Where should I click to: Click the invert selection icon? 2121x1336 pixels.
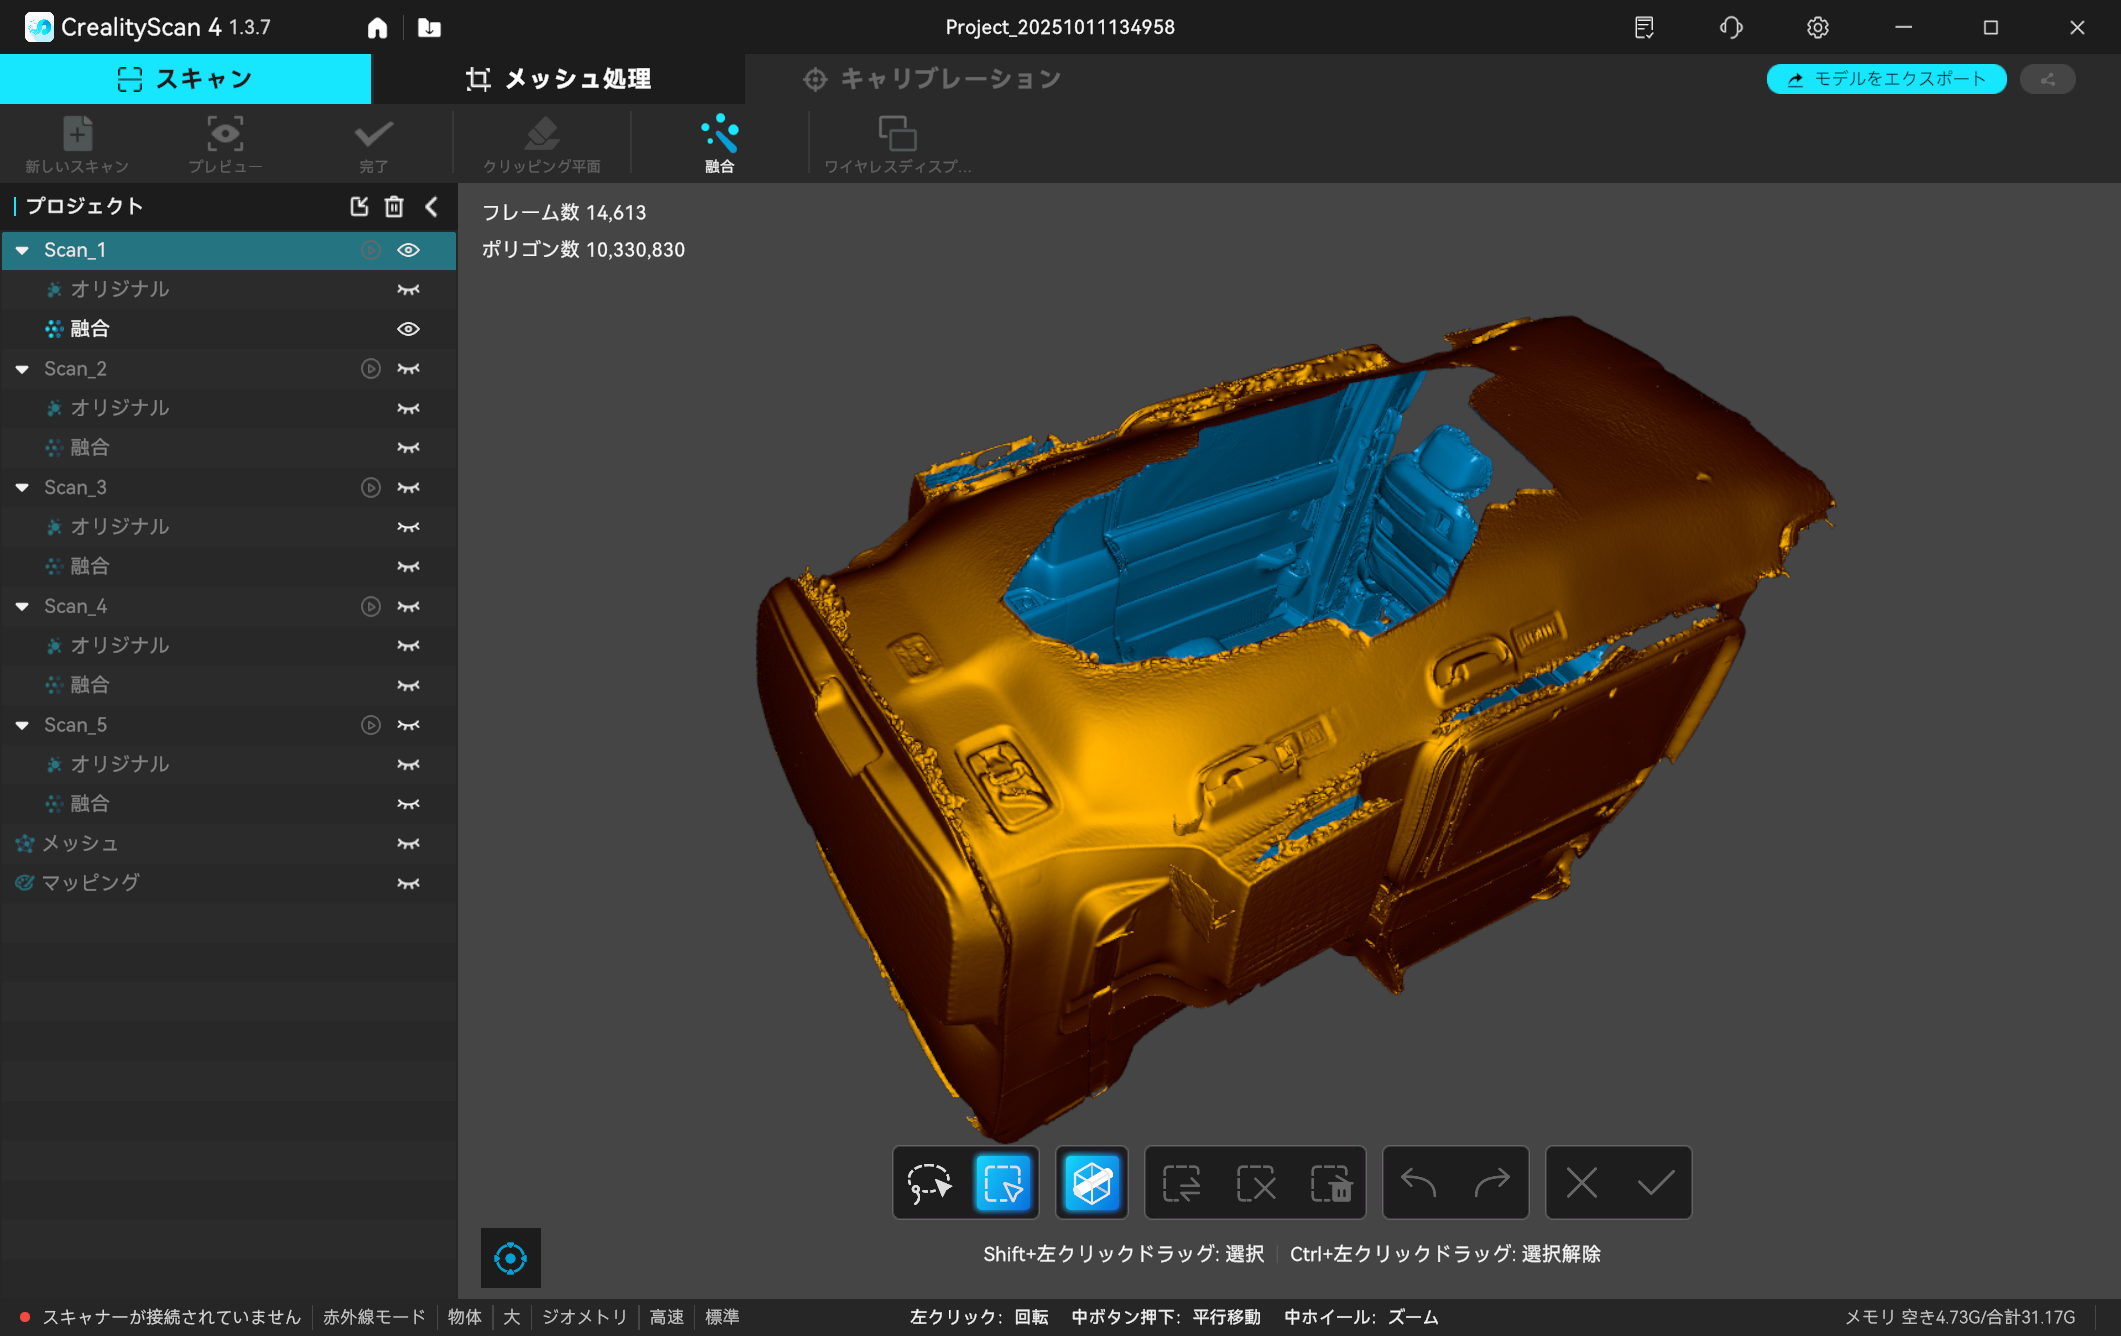1182,1184
